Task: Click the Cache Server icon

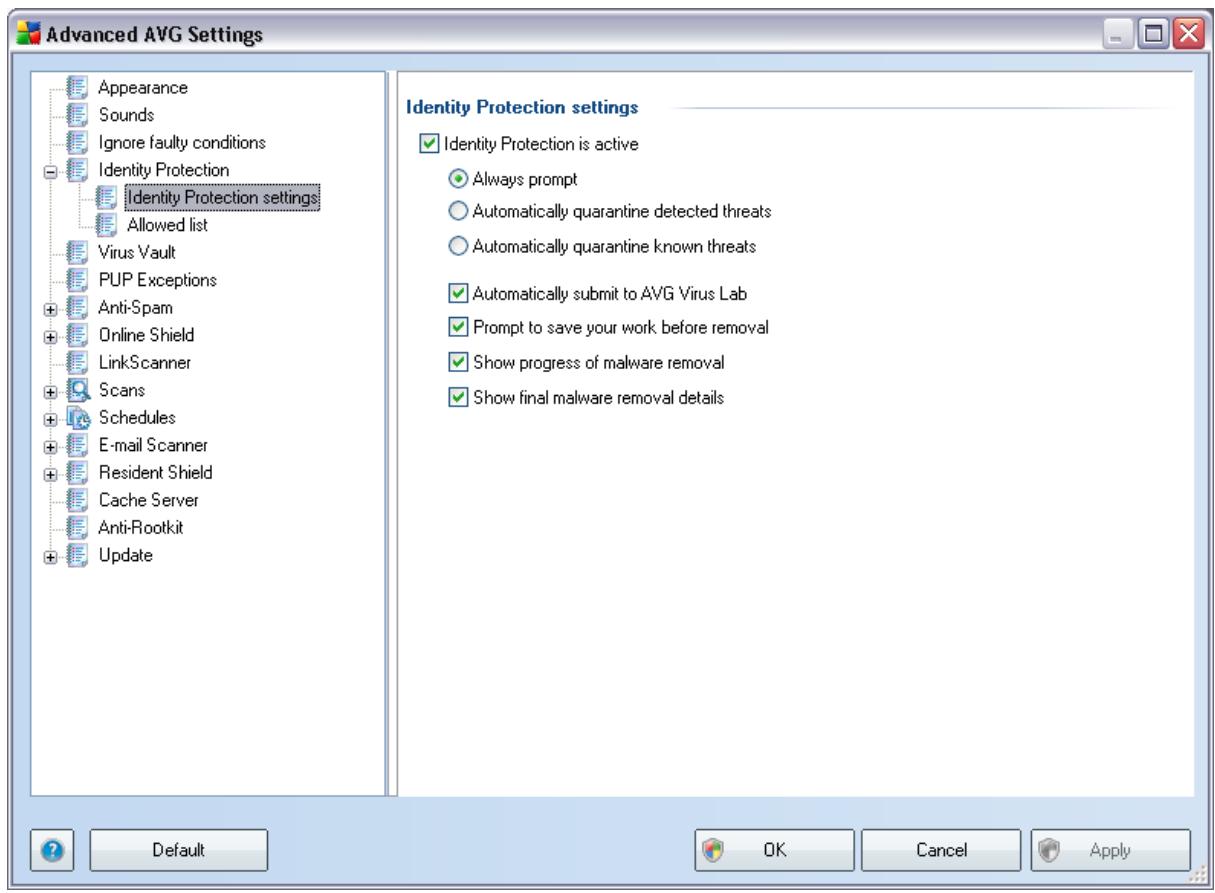Action: point(75,499)
